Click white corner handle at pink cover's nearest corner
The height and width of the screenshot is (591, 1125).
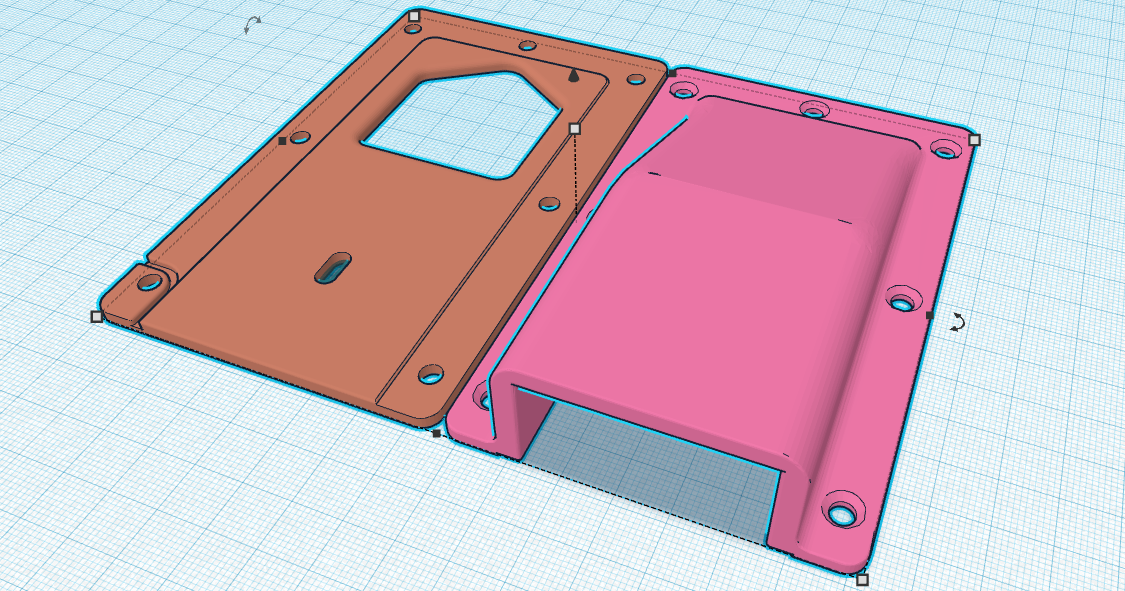point(862,579)
